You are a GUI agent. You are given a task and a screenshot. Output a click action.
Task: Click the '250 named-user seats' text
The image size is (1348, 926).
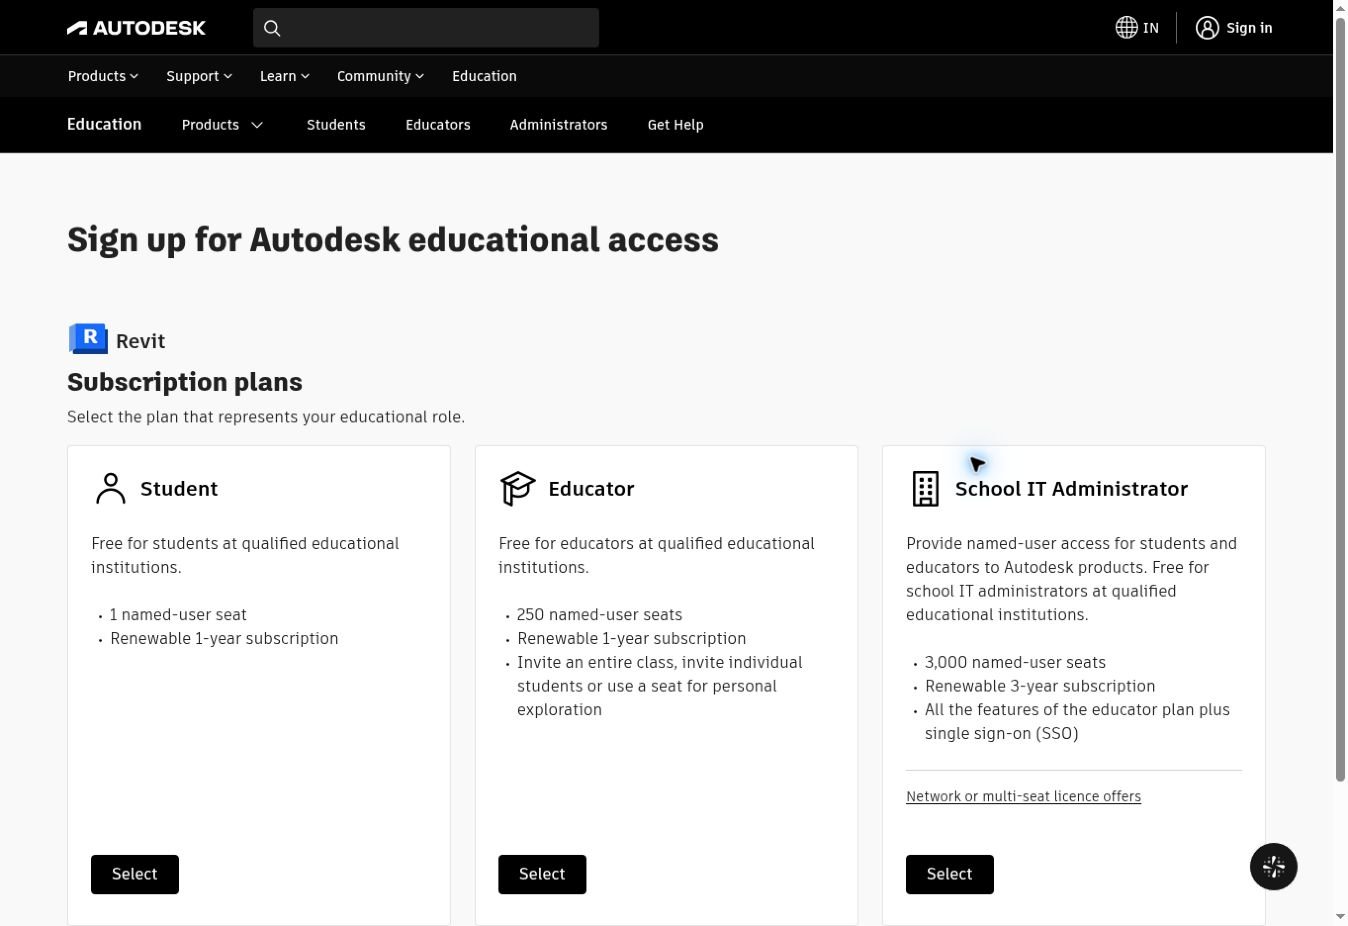[599, 615]
